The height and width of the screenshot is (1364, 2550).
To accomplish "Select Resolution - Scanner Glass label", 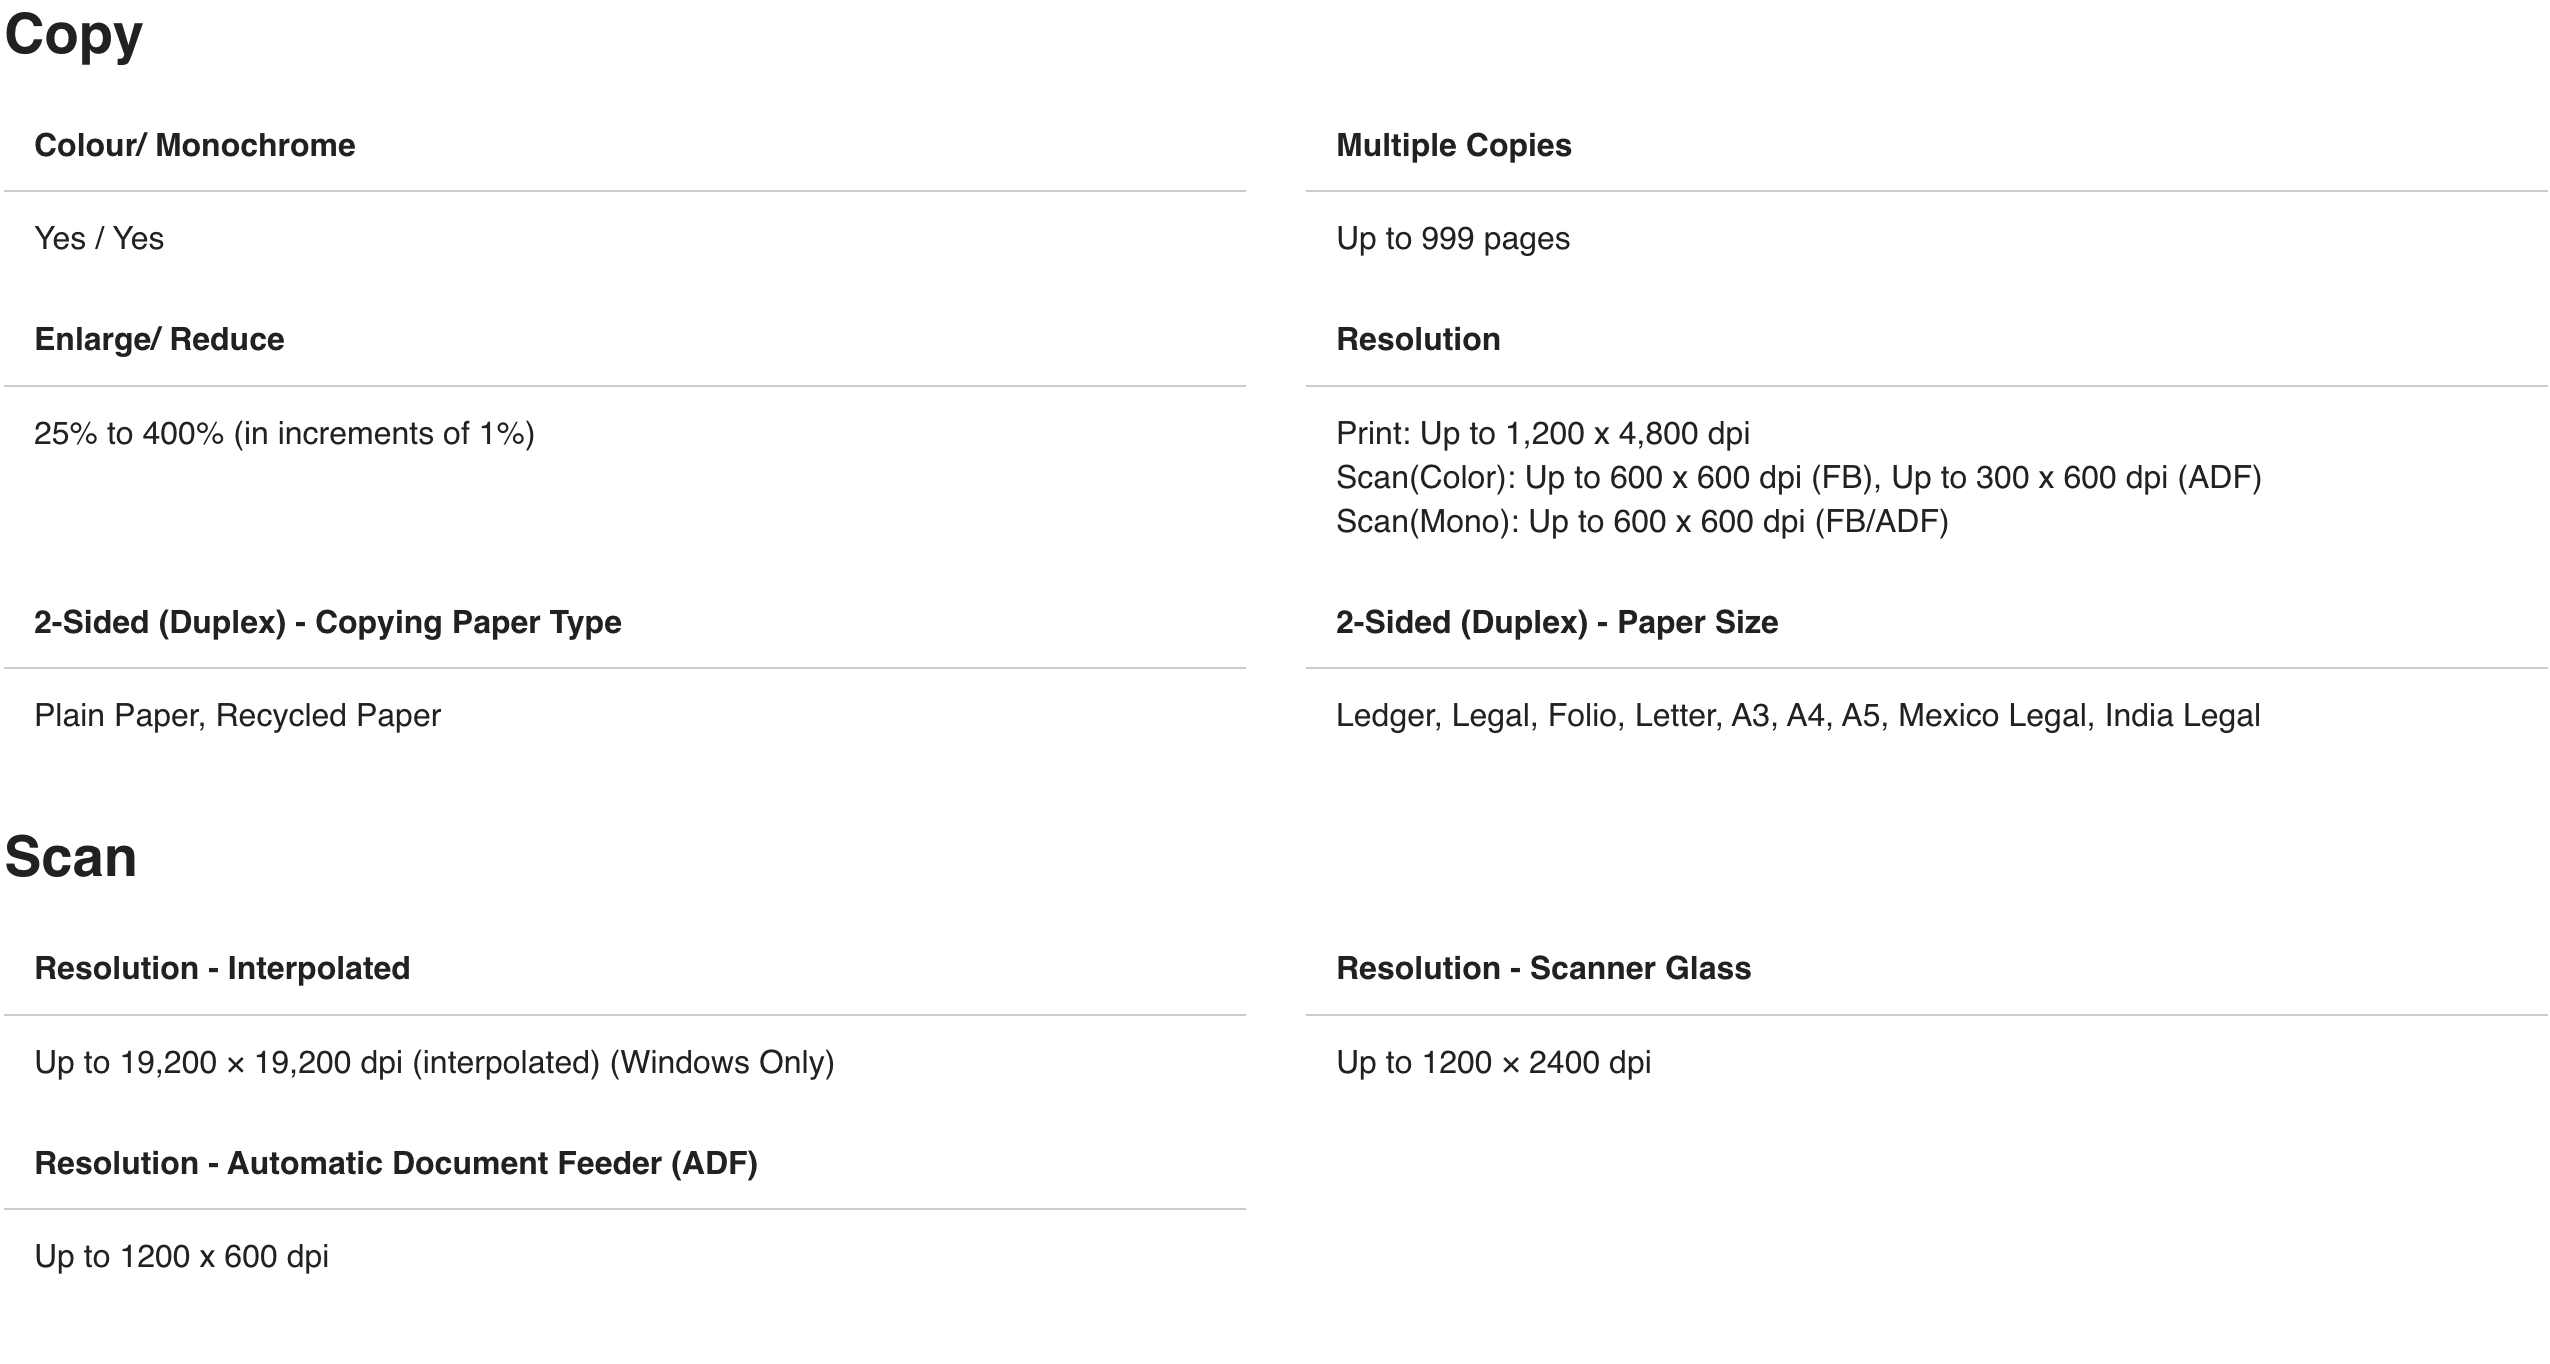I will [x=1544, y=968].
